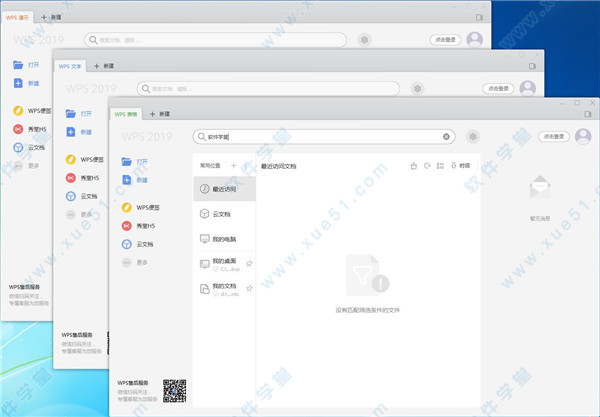Open settings gear in the WPS 演示 window
This screenshot has width=600, height=417.
pos(365,40)
